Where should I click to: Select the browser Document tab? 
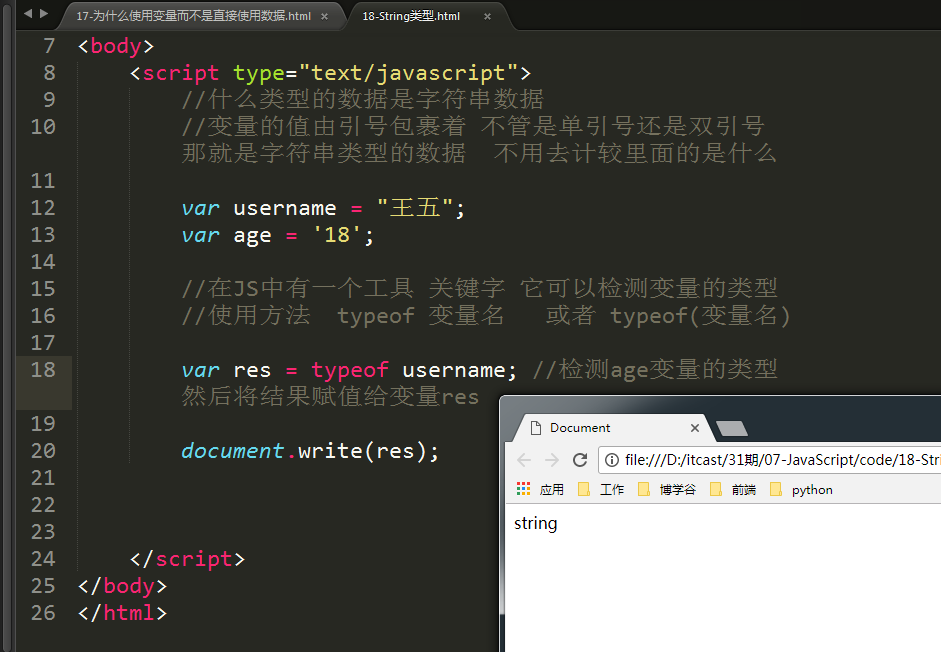(x=610, y=428)
